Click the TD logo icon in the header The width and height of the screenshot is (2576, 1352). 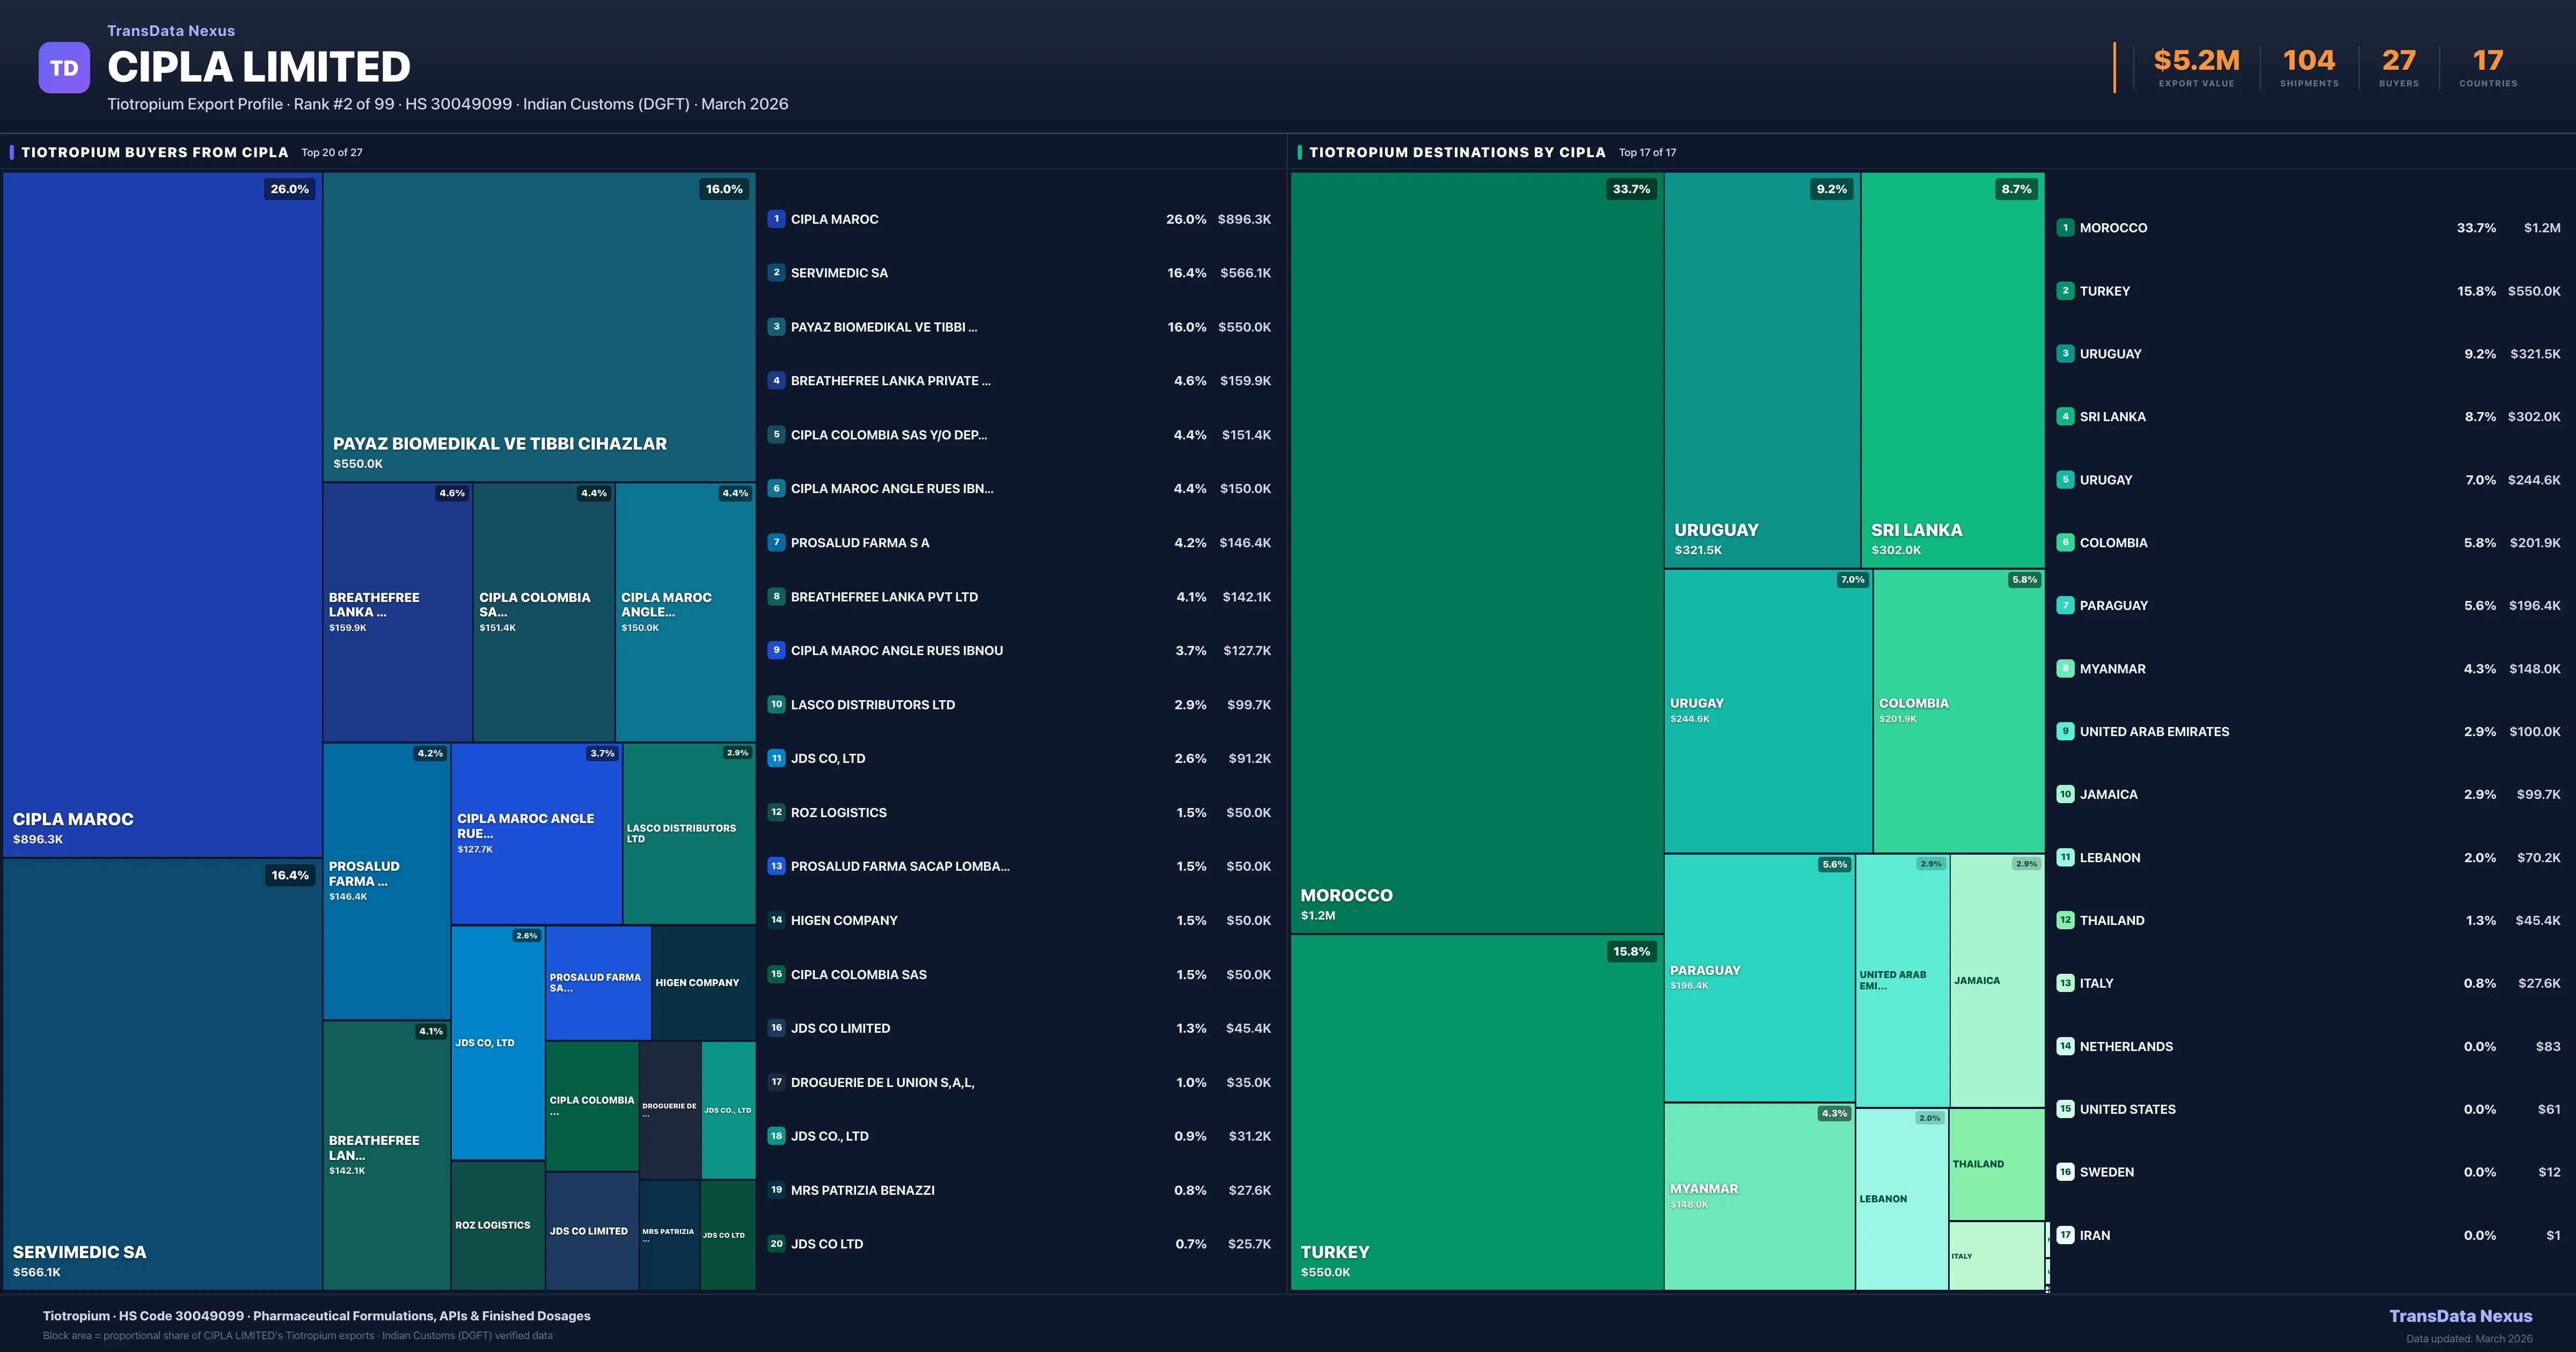[64, 66]
